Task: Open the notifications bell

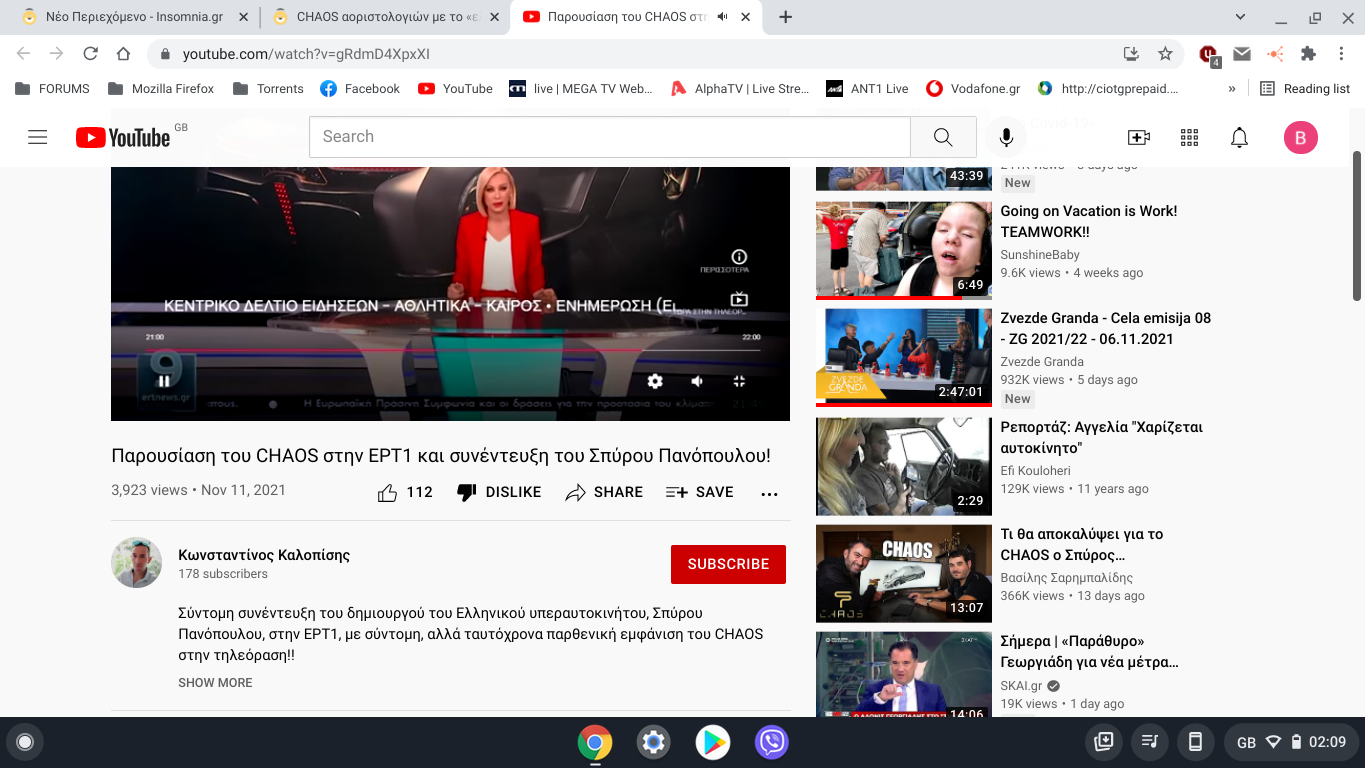Action: click(x=1239, y=138)
